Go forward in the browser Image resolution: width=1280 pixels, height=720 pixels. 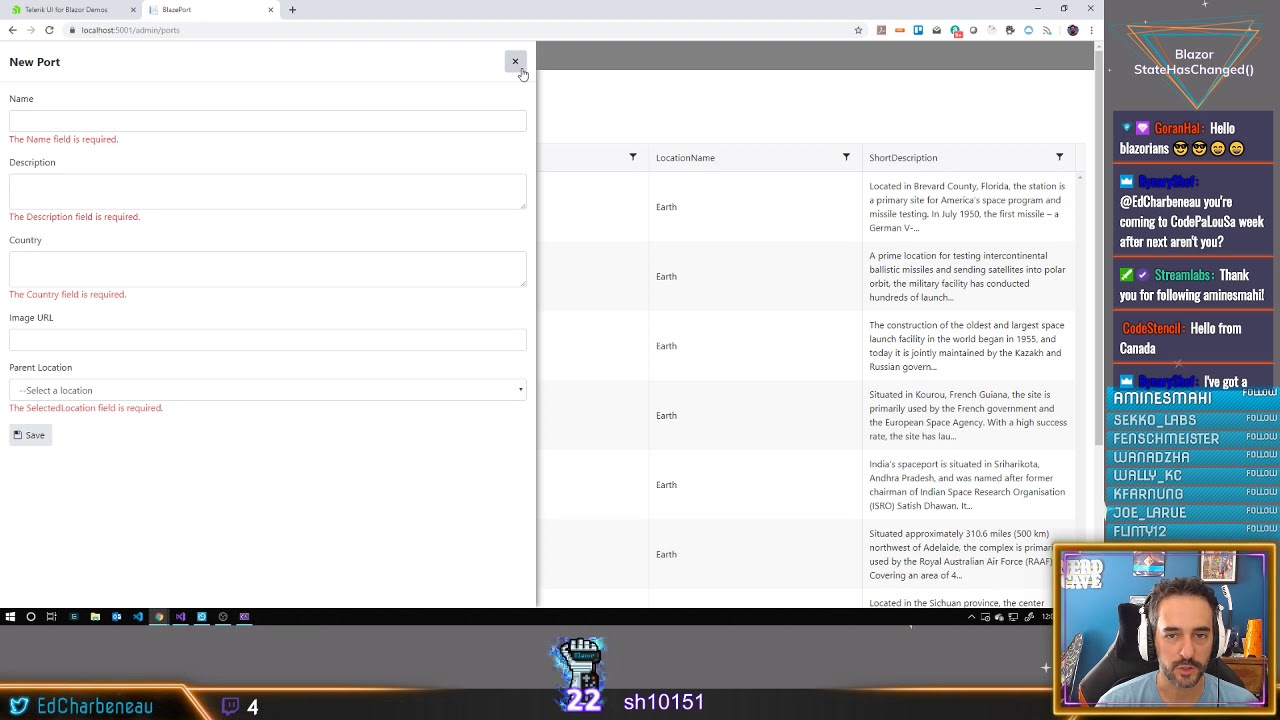coord(30,30)
